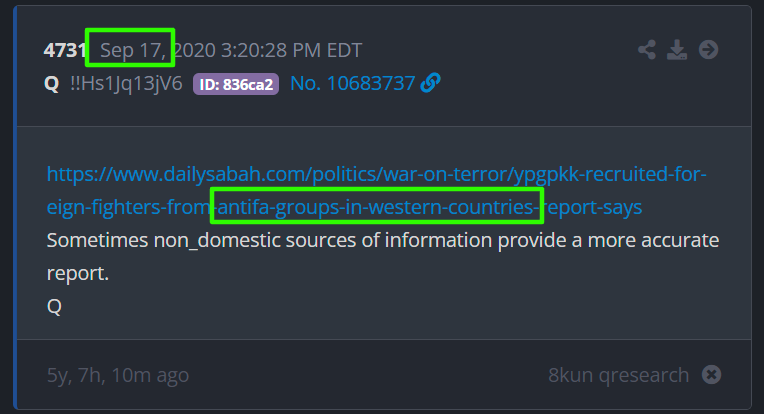
Task: Click the word report. in the post body
Action: 77,274
